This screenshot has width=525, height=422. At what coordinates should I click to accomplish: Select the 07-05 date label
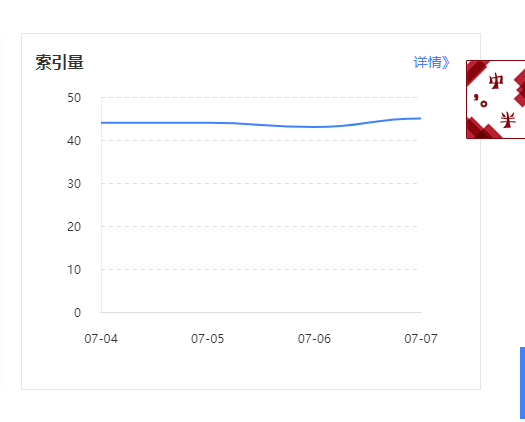click(208, 339)
